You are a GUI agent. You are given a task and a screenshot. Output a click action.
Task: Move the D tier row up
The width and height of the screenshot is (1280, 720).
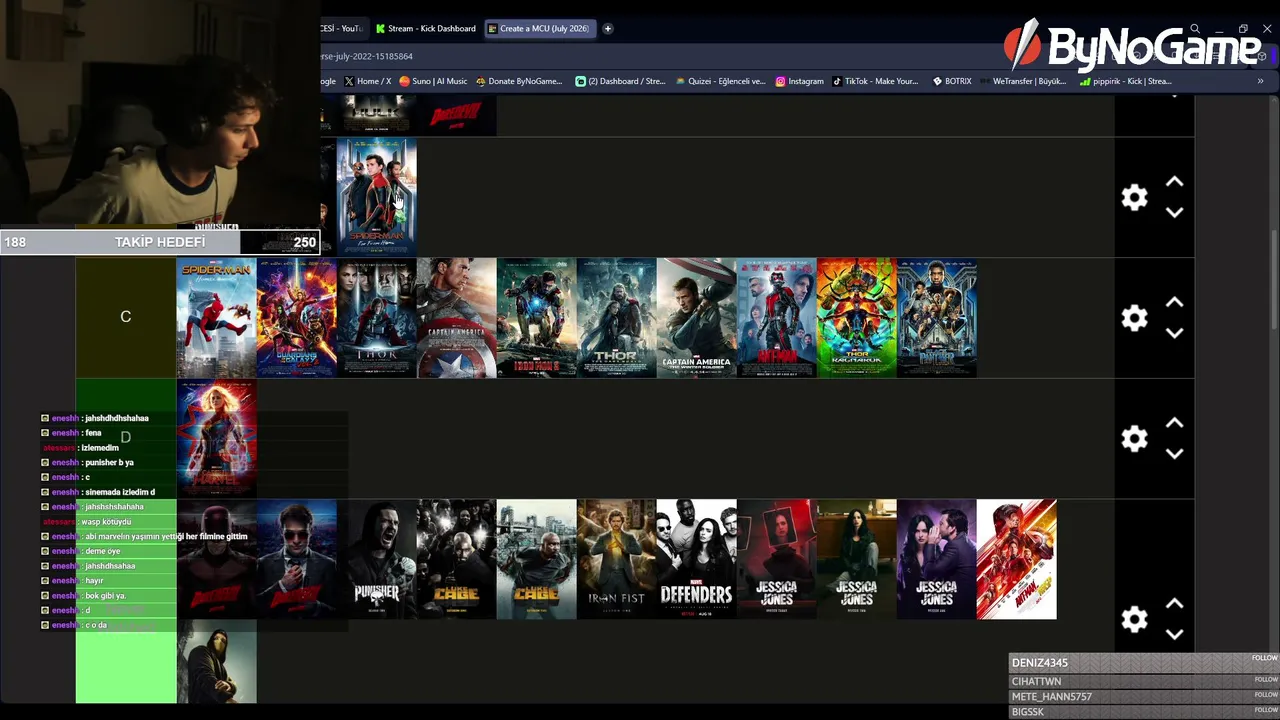1175,423
